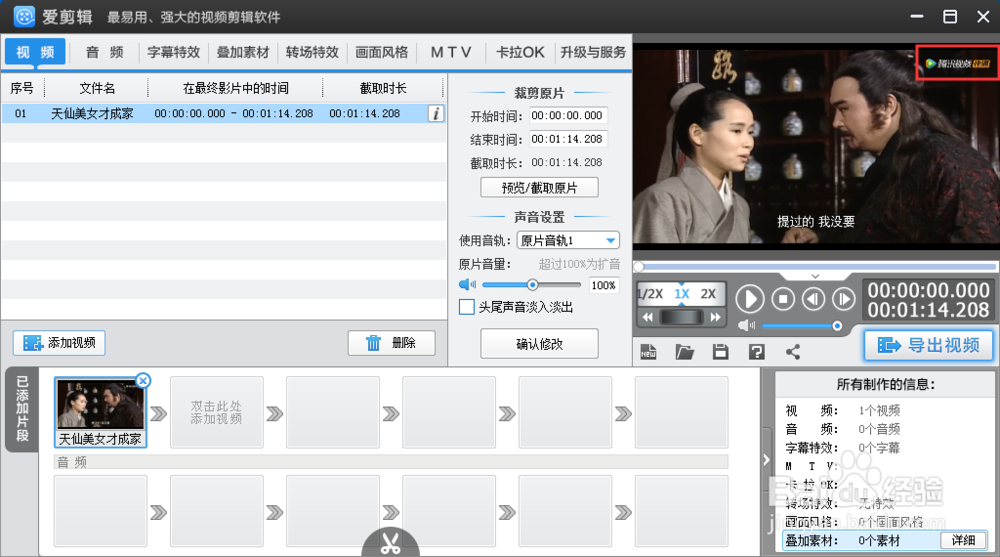Screen dimensions: 1000x557
Task: Adjust the player volume slider handle
Action: click(x=837, y=326)
